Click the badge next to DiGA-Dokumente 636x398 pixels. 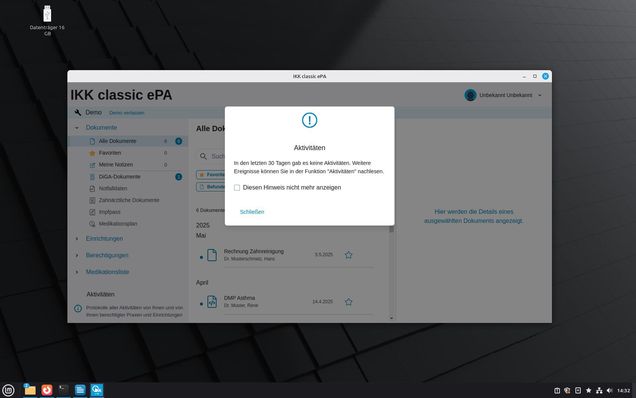178,177
